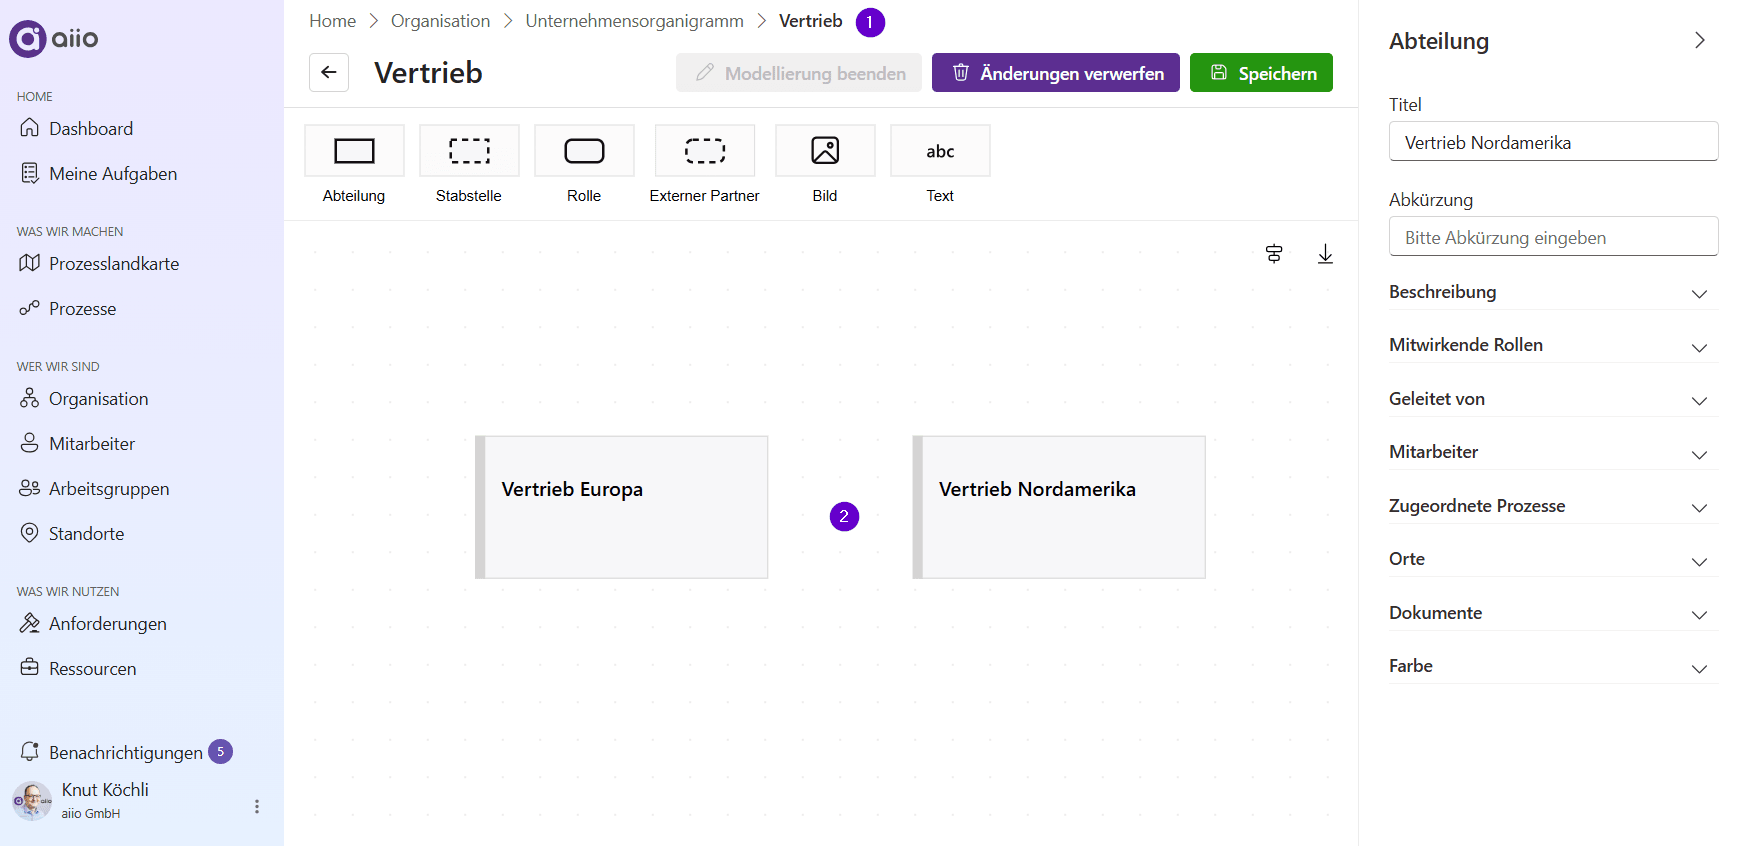Open user menu three-dot icon

click(x=257, y=806)
